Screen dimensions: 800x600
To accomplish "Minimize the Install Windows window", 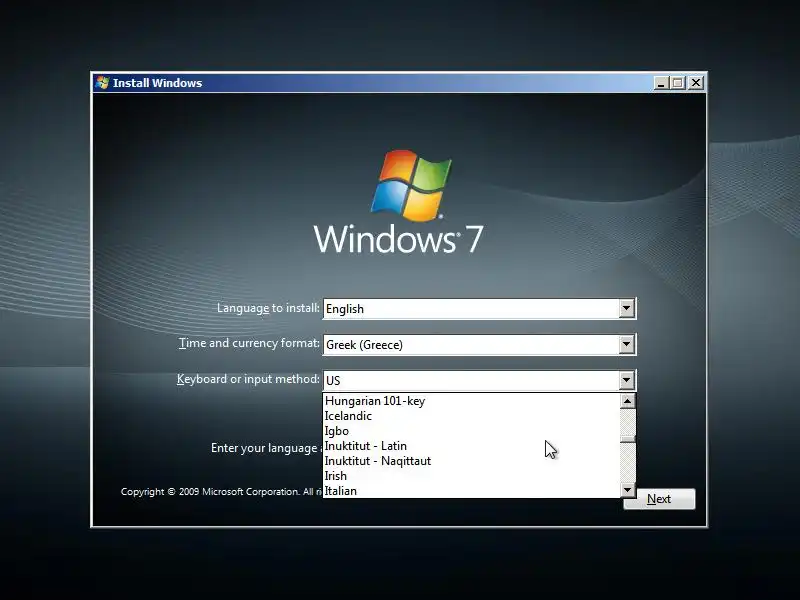I will pos(661,83).
